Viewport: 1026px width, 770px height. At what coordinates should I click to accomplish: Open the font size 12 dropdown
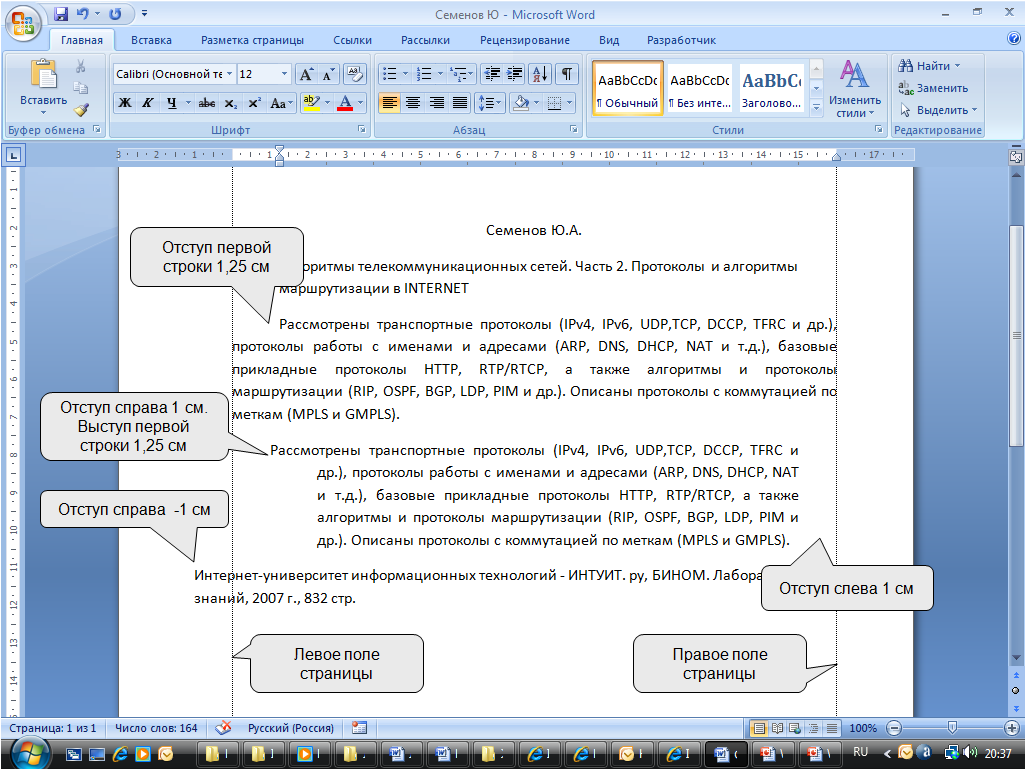285,75
